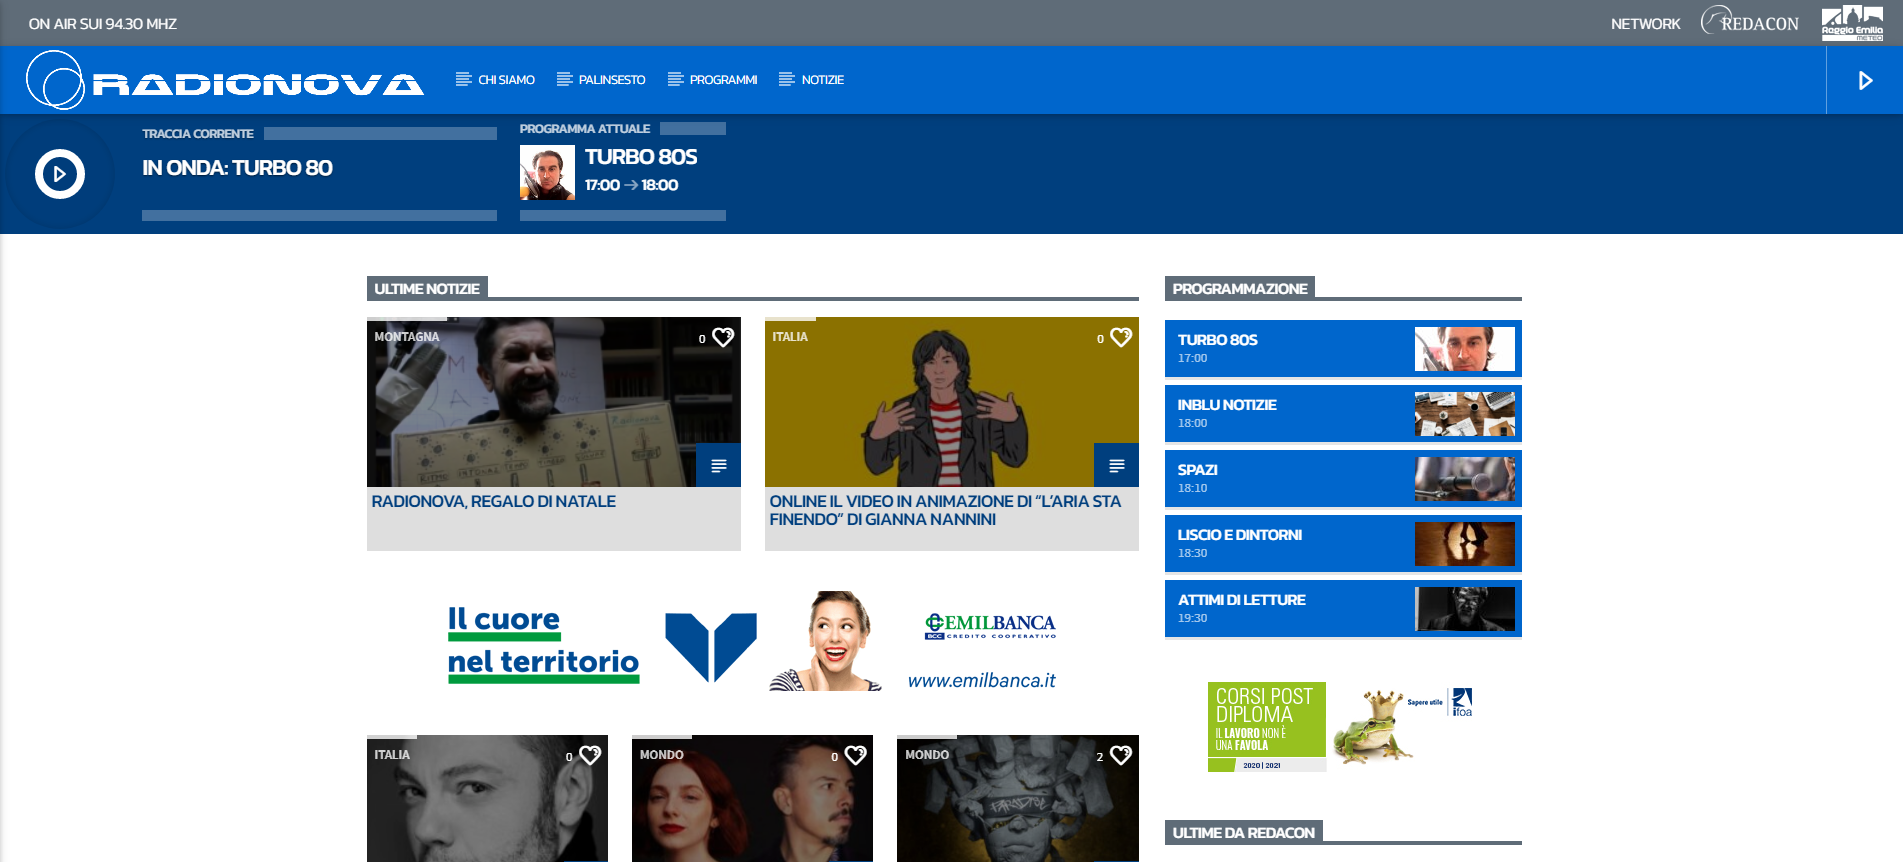Toggle the heart on the Mondo article with 2 likes
The height and width of the screenshot is (862, 1903).
1121,755
